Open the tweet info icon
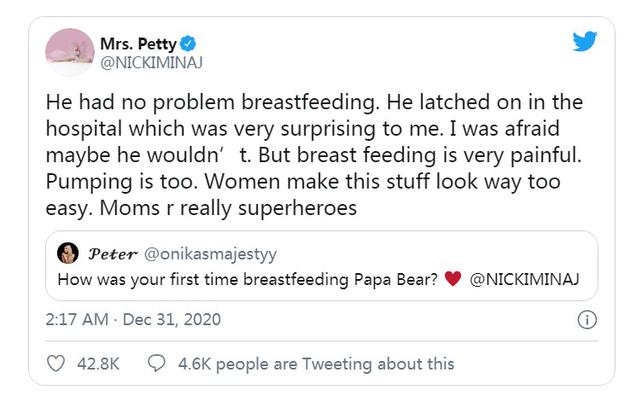630x396 pixels. coord(587,320)
